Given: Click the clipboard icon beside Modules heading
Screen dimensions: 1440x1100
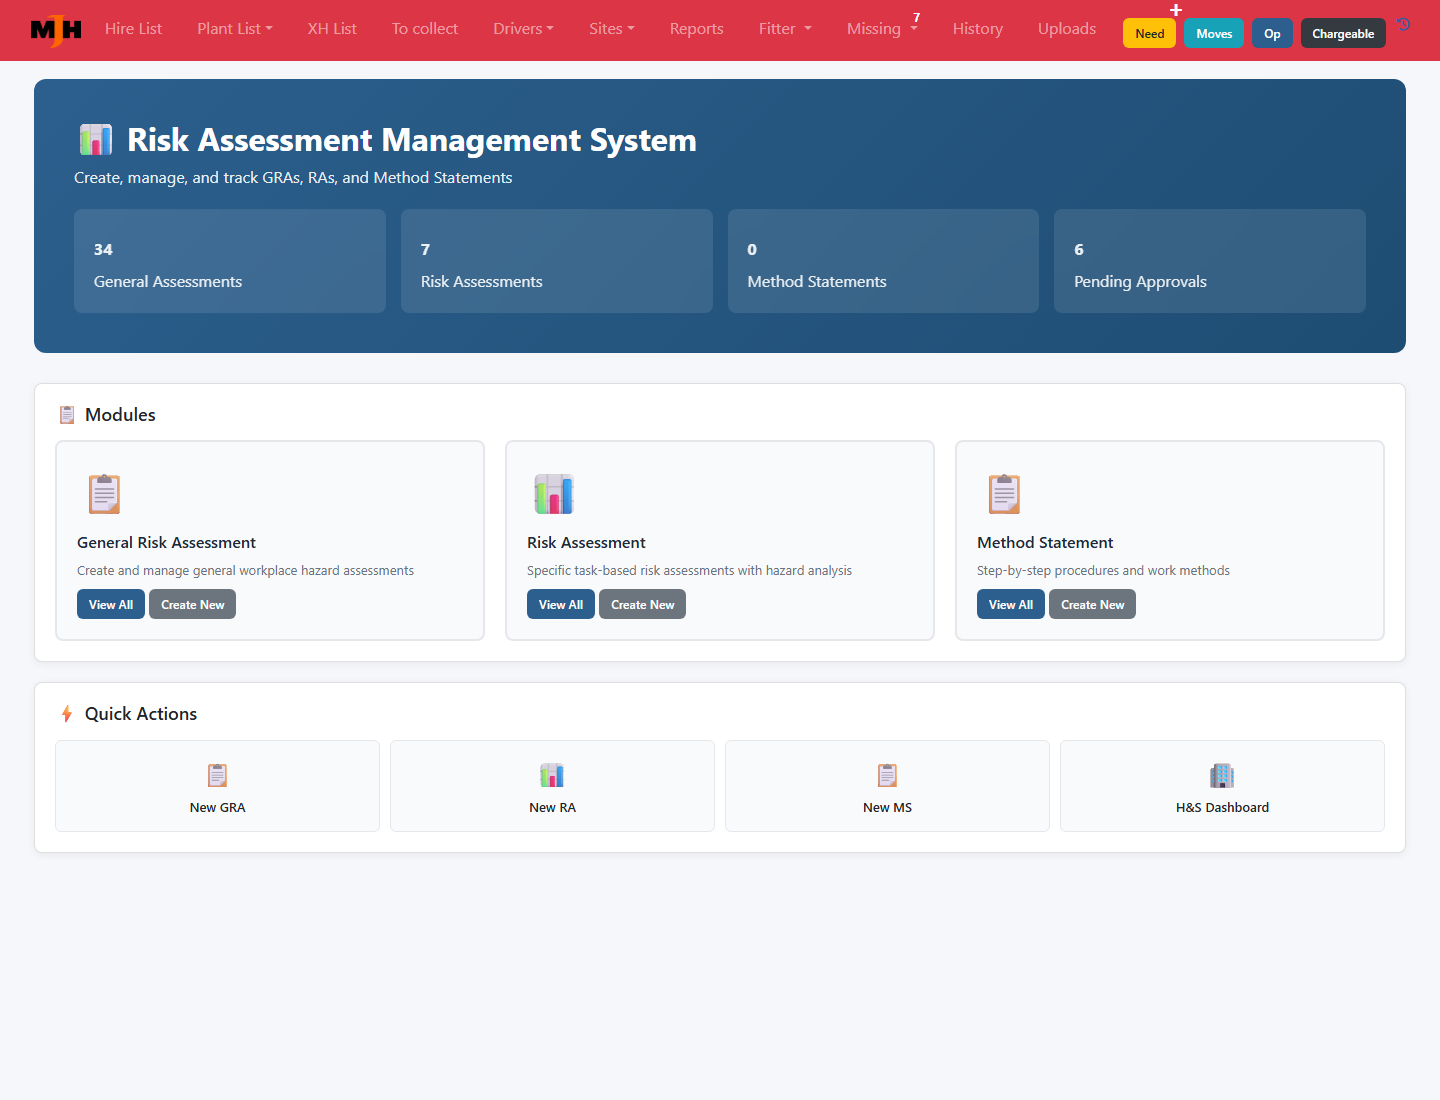Looking at the screenshot, I should (67, 415).
